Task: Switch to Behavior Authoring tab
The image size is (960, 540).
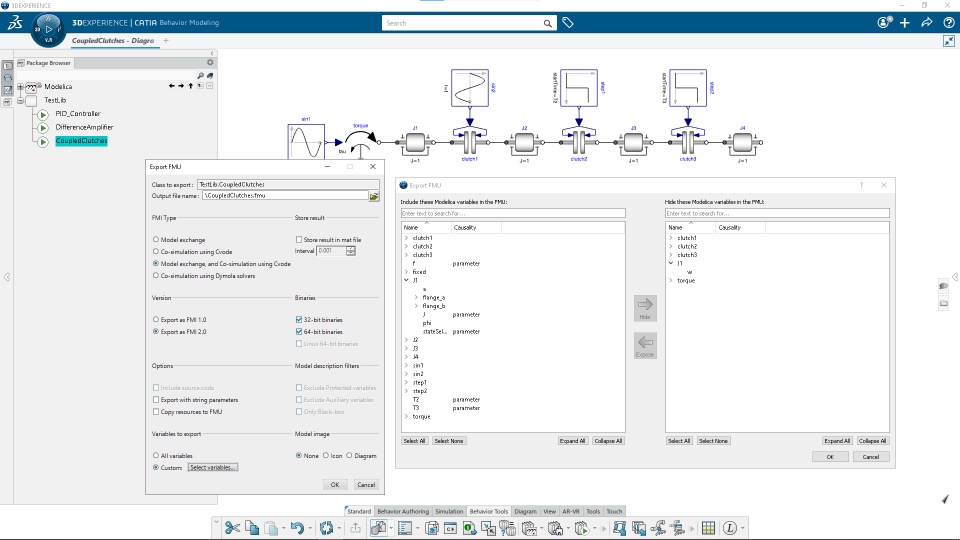Action: point(403,511)
